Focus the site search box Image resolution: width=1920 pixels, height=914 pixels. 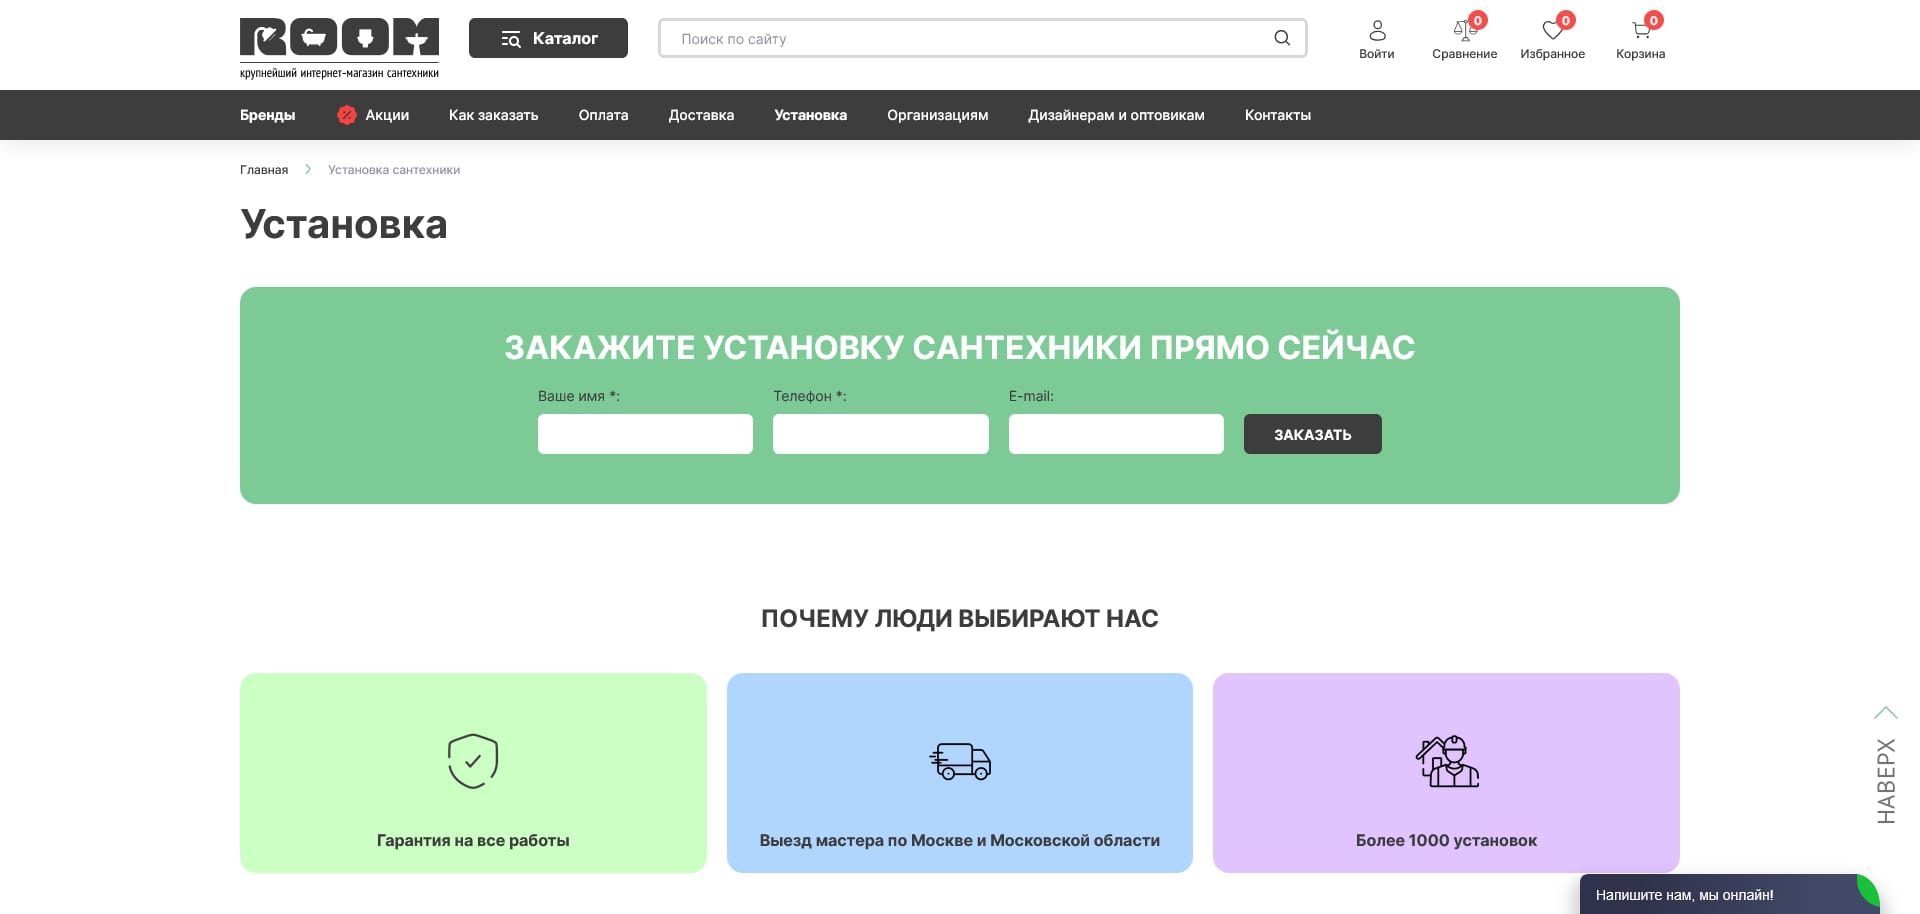coord(960,38)
